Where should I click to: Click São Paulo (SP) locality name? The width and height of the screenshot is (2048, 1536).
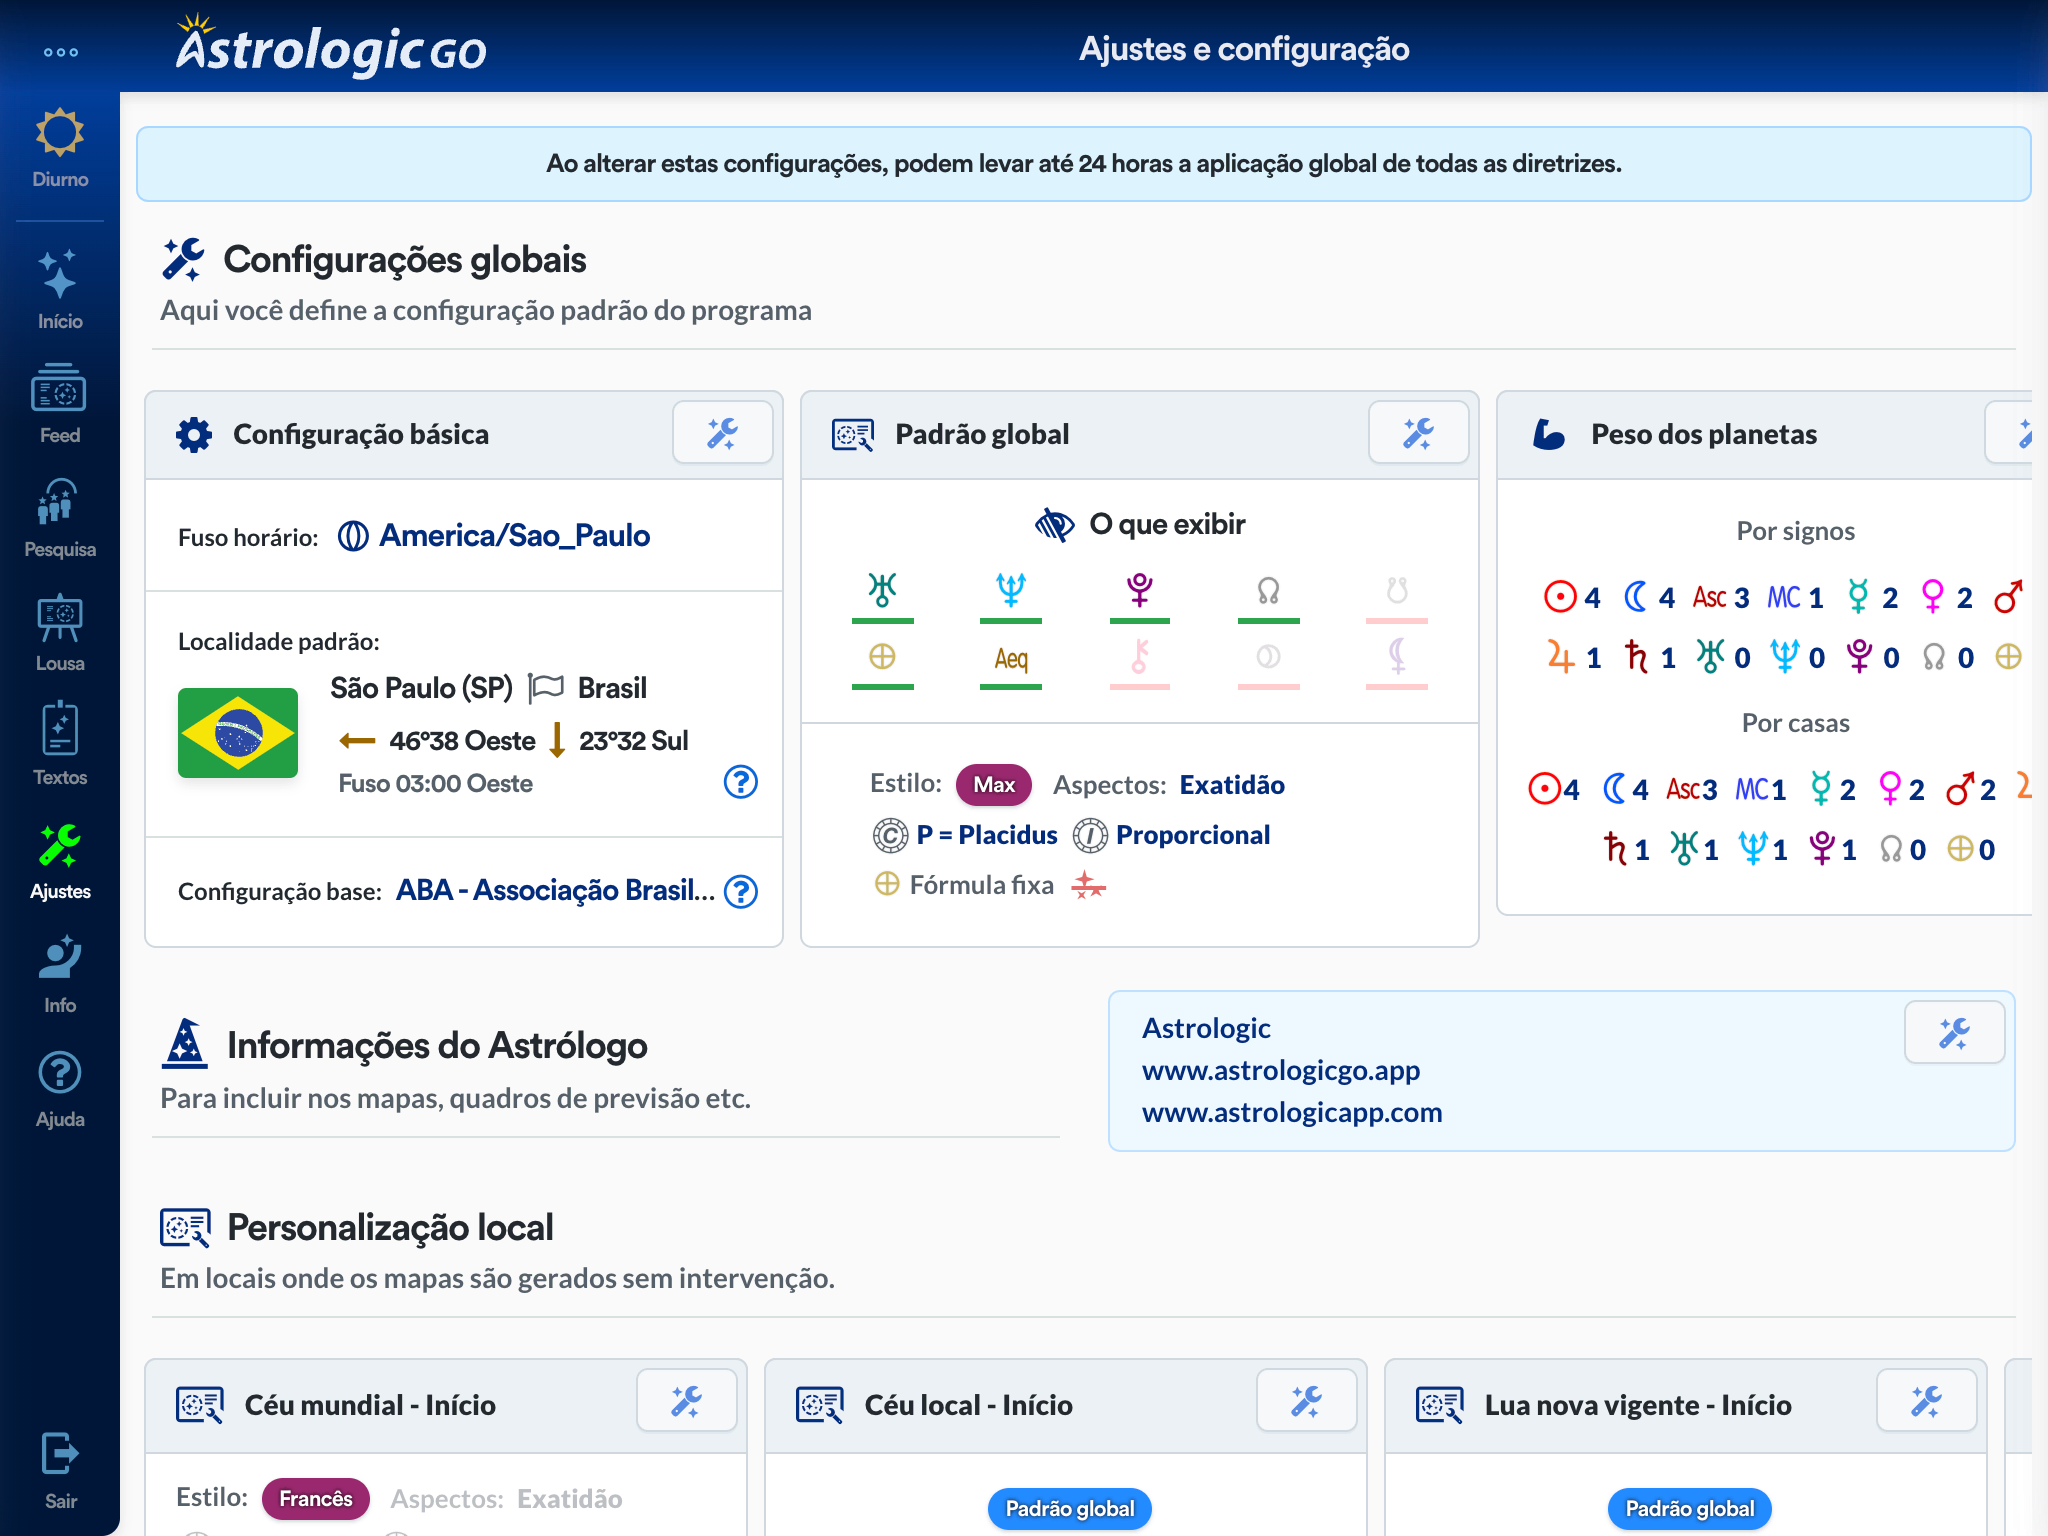(421, 688)
